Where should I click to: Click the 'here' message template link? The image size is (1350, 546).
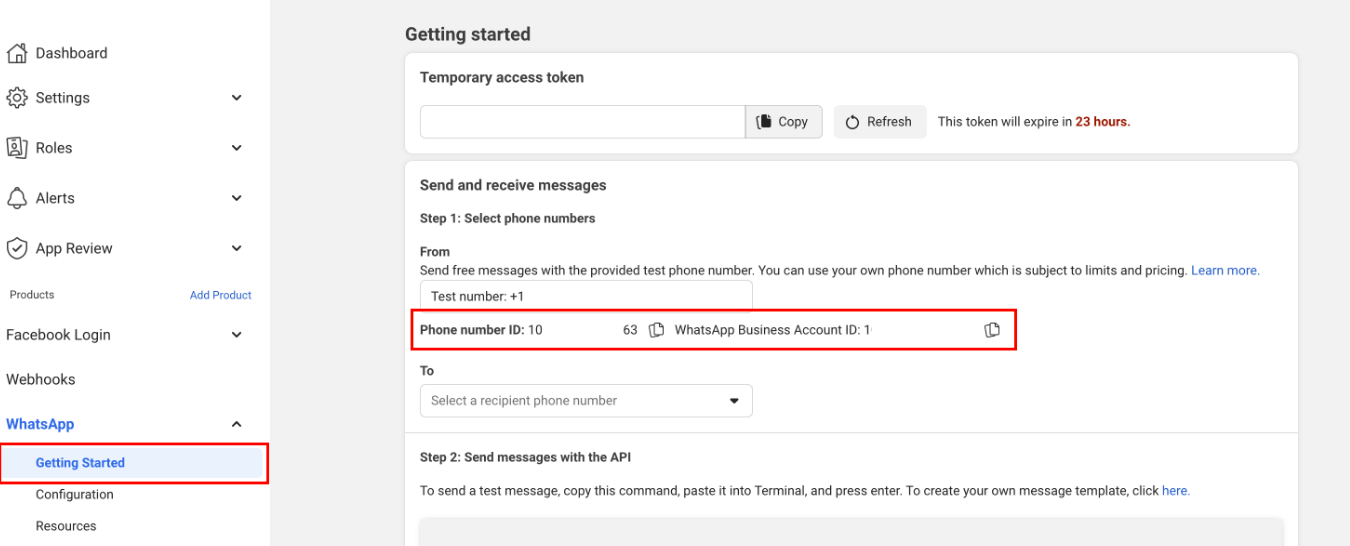(1175, 491)
